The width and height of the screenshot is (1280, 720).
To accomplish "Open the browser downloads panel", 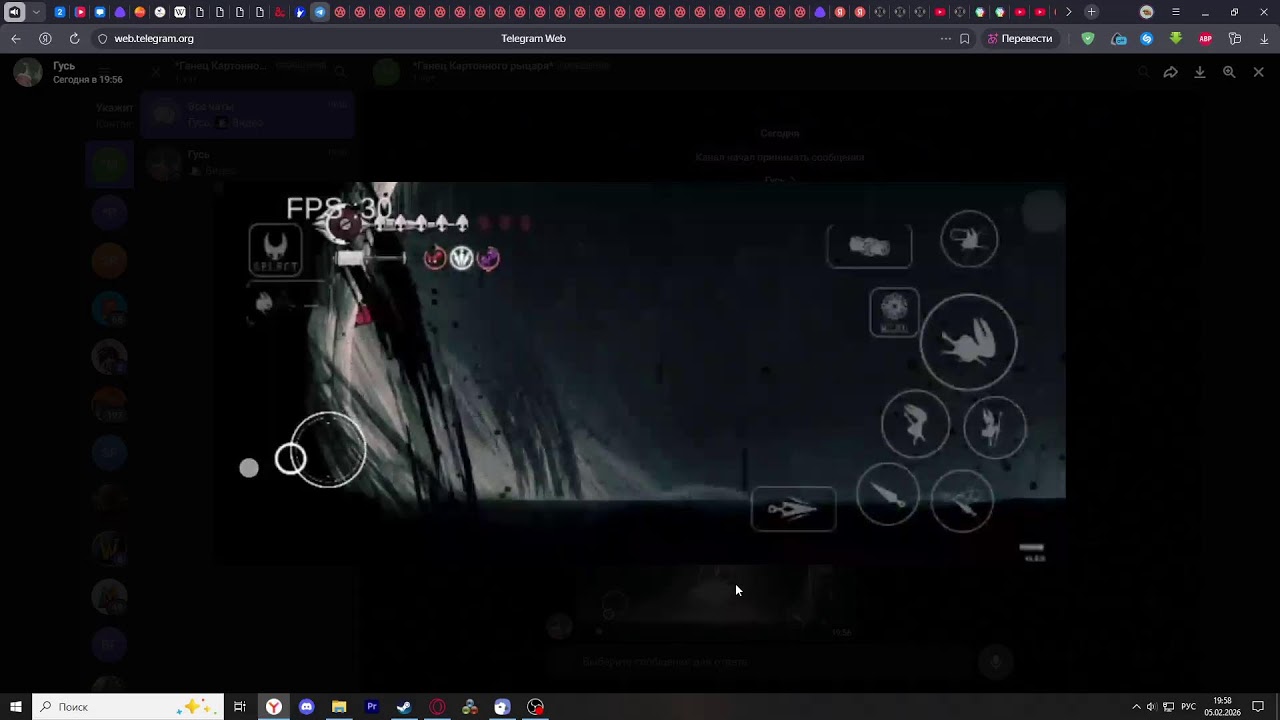I will coord(1264,39).
